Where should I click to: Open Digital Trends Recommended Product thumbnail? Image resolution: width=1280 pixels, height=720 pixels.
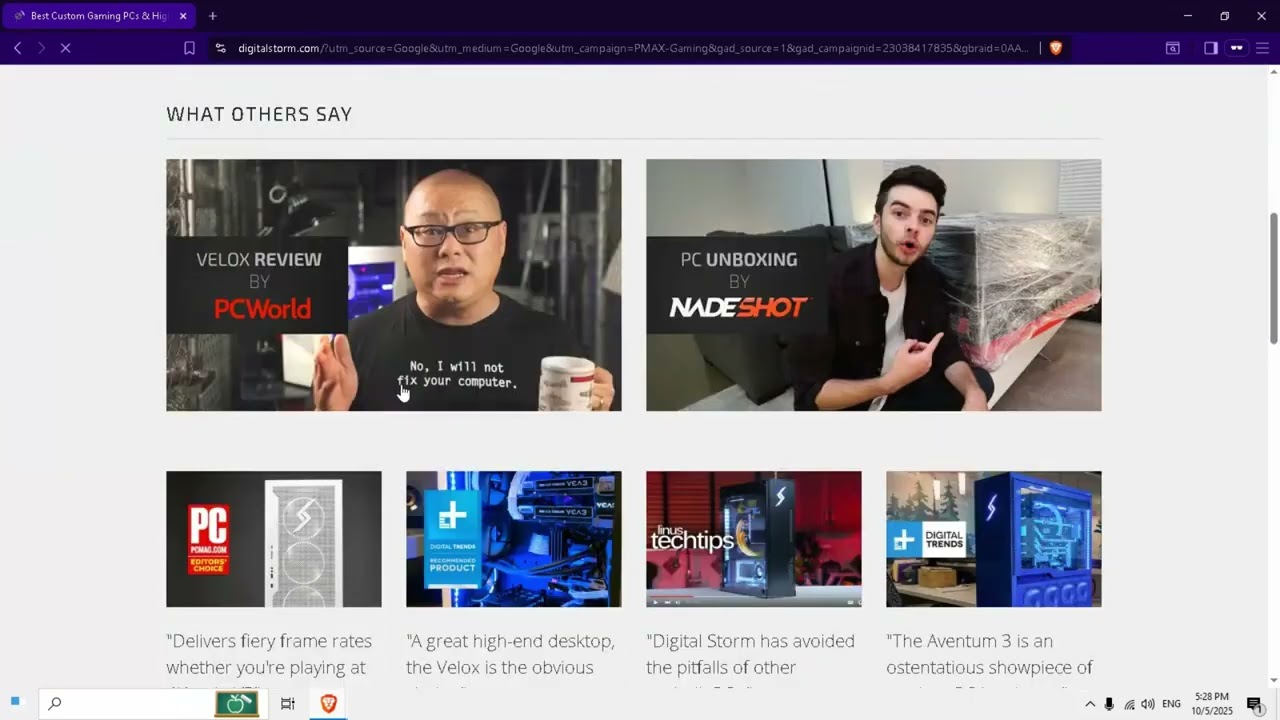click(513, 539)
